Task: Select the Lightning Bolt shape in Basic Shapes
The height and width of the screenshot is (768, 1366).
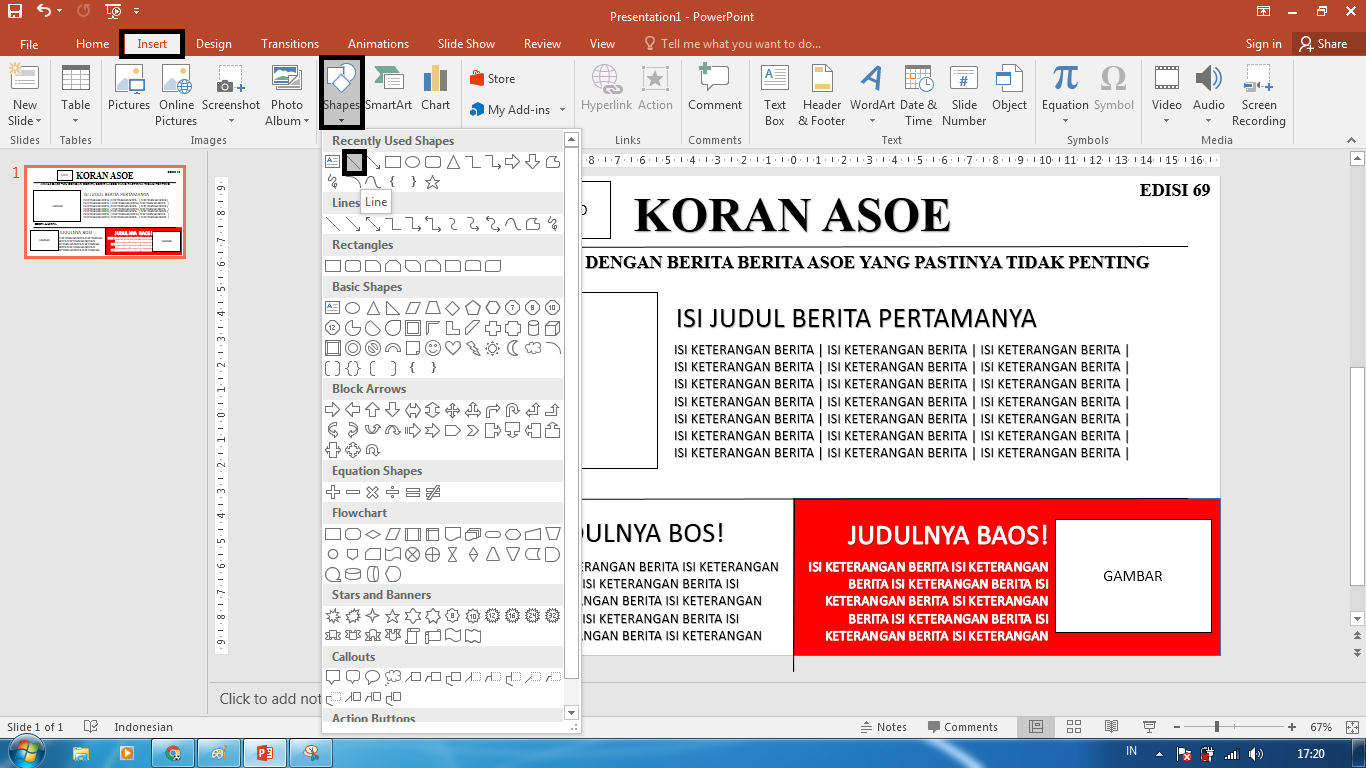Action: coord(472,348)
